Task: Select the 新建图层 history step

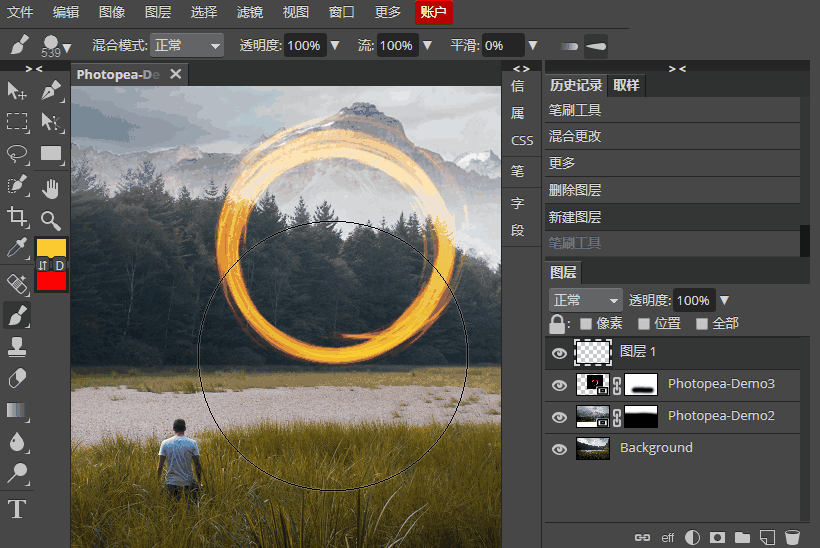Action: tap(673, 216)
